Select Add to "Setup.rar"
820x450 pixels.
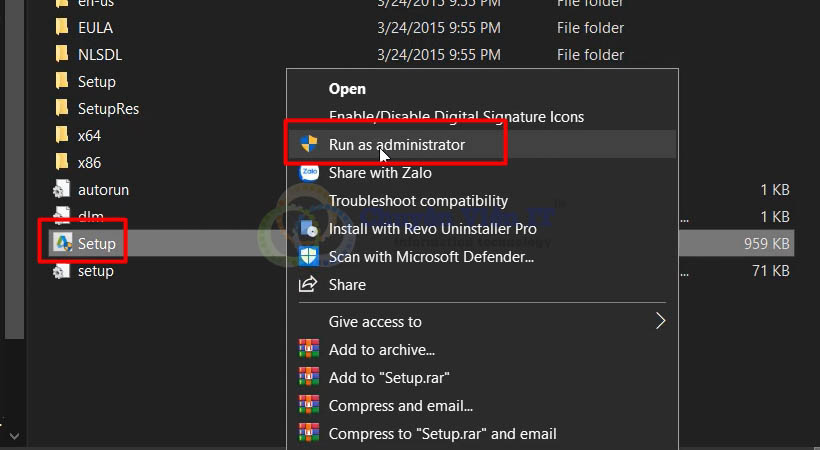point(389,378)
